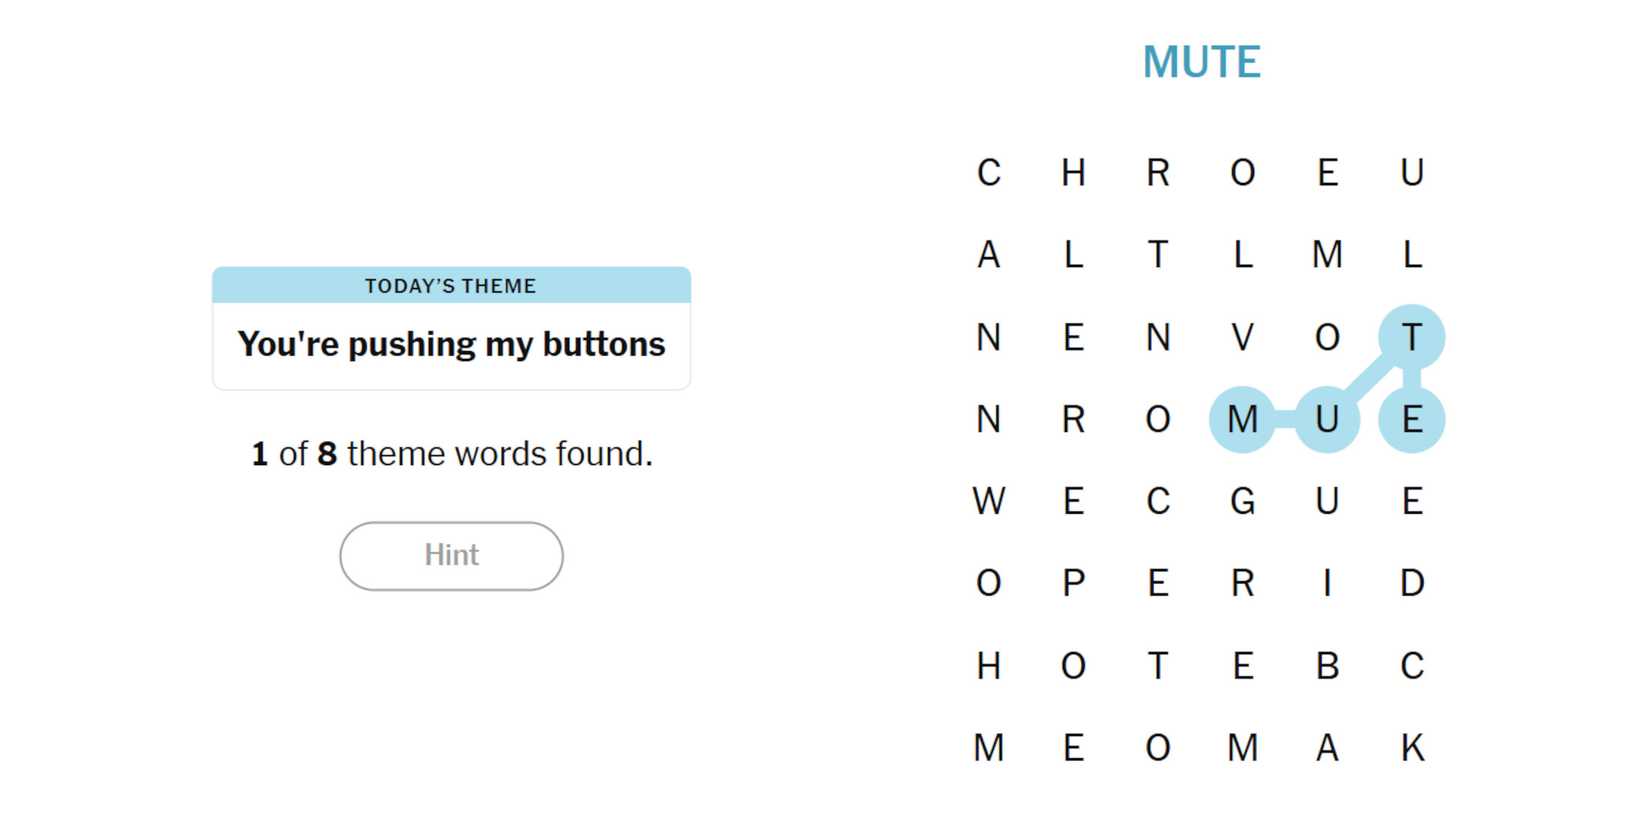1650x825 pixels.
Task: Choose the letter W tile
Action: [x=988, y=501]
